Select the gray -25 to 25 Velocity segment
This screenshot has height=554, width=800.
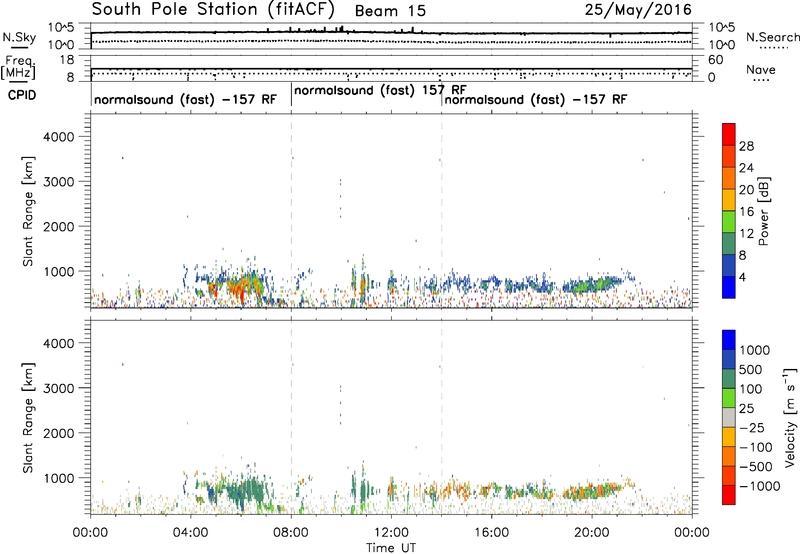pos(729,417)
